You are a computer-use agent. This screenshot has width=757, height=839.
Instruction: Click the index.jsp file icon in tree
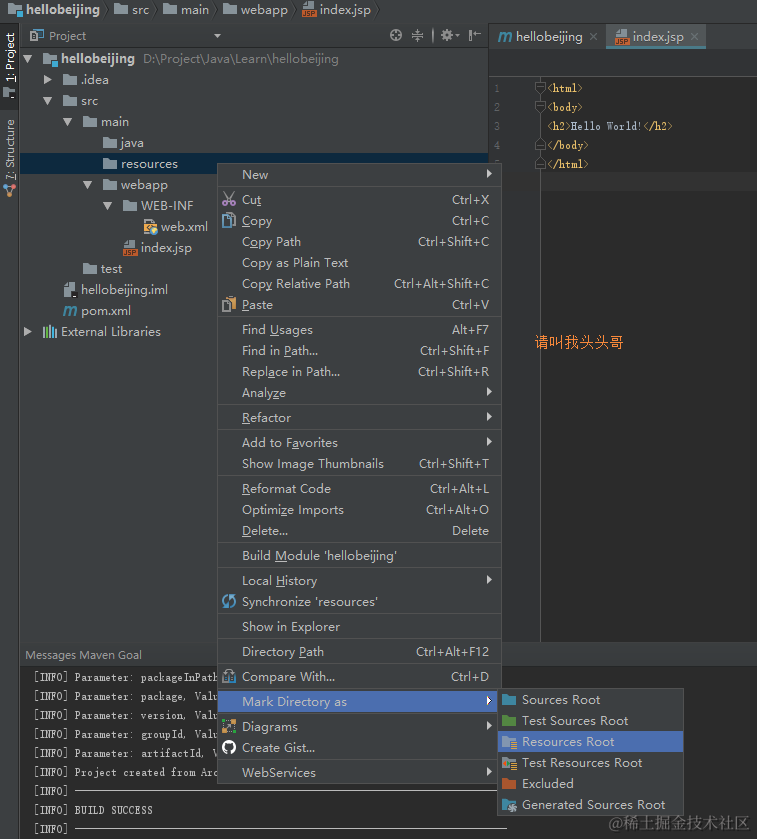[x=130, y=248]
